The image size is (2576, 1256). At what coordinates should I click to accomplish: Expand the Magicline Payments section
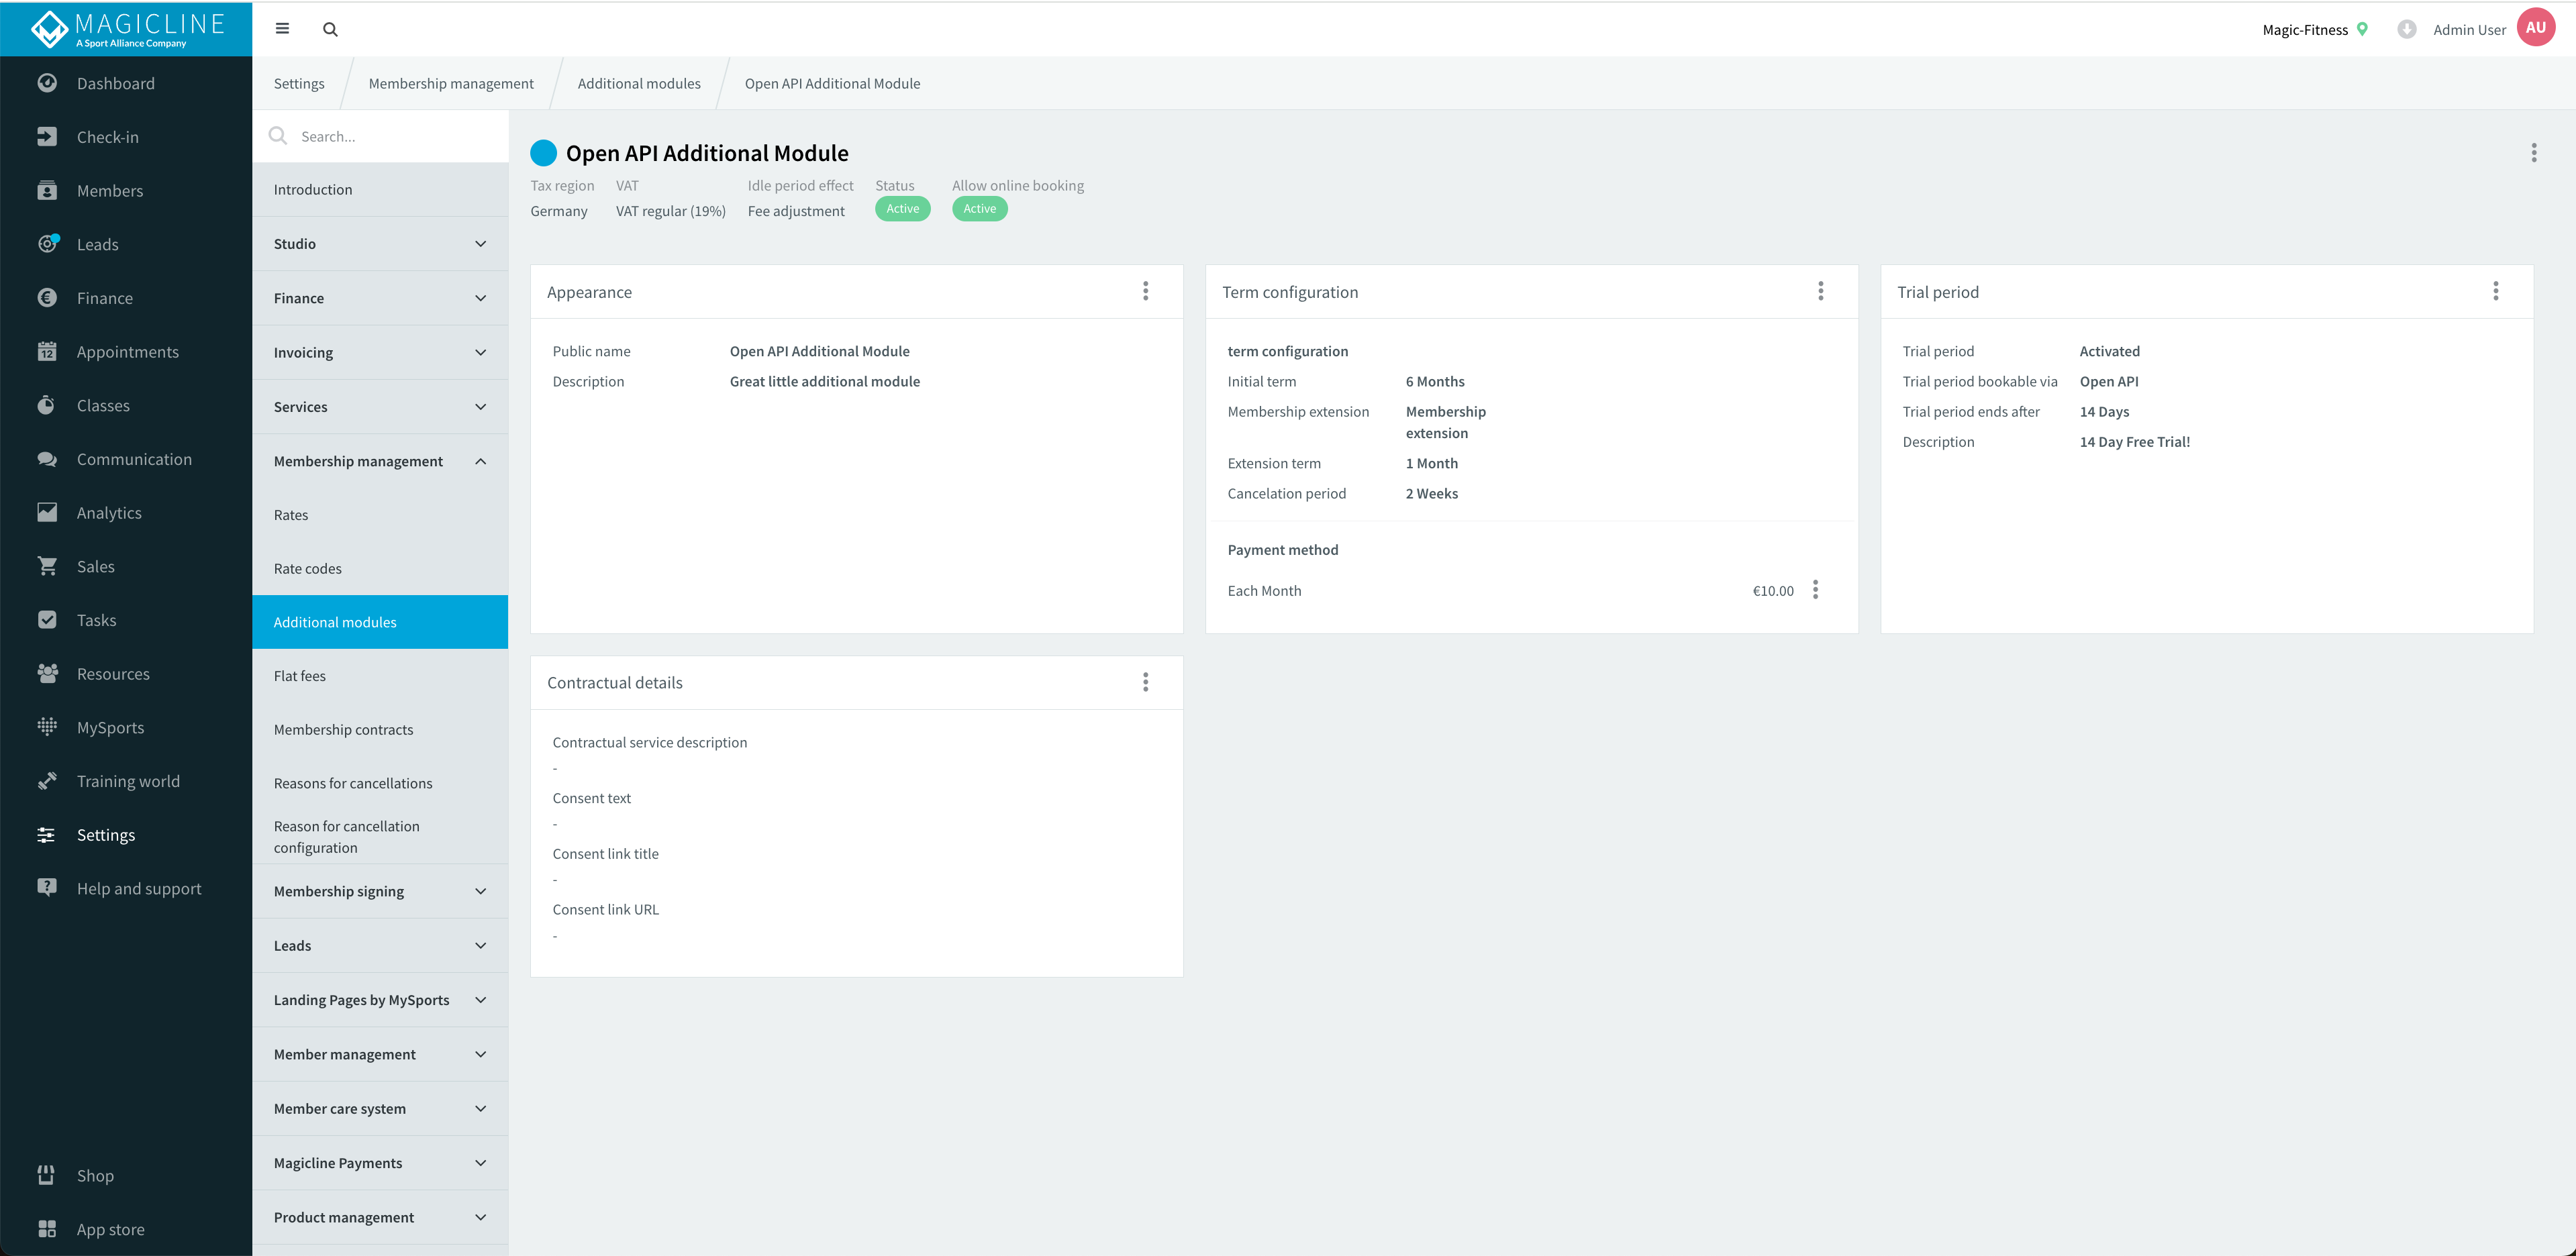point(380,1163)
